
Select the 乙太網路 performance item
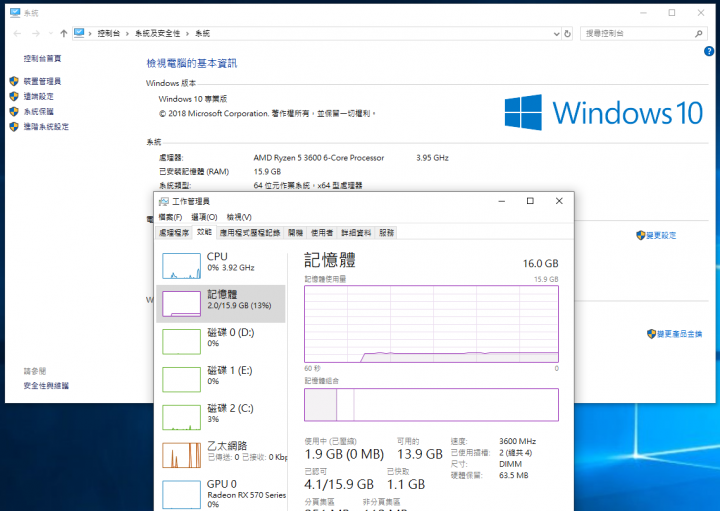tap(221, 455)
